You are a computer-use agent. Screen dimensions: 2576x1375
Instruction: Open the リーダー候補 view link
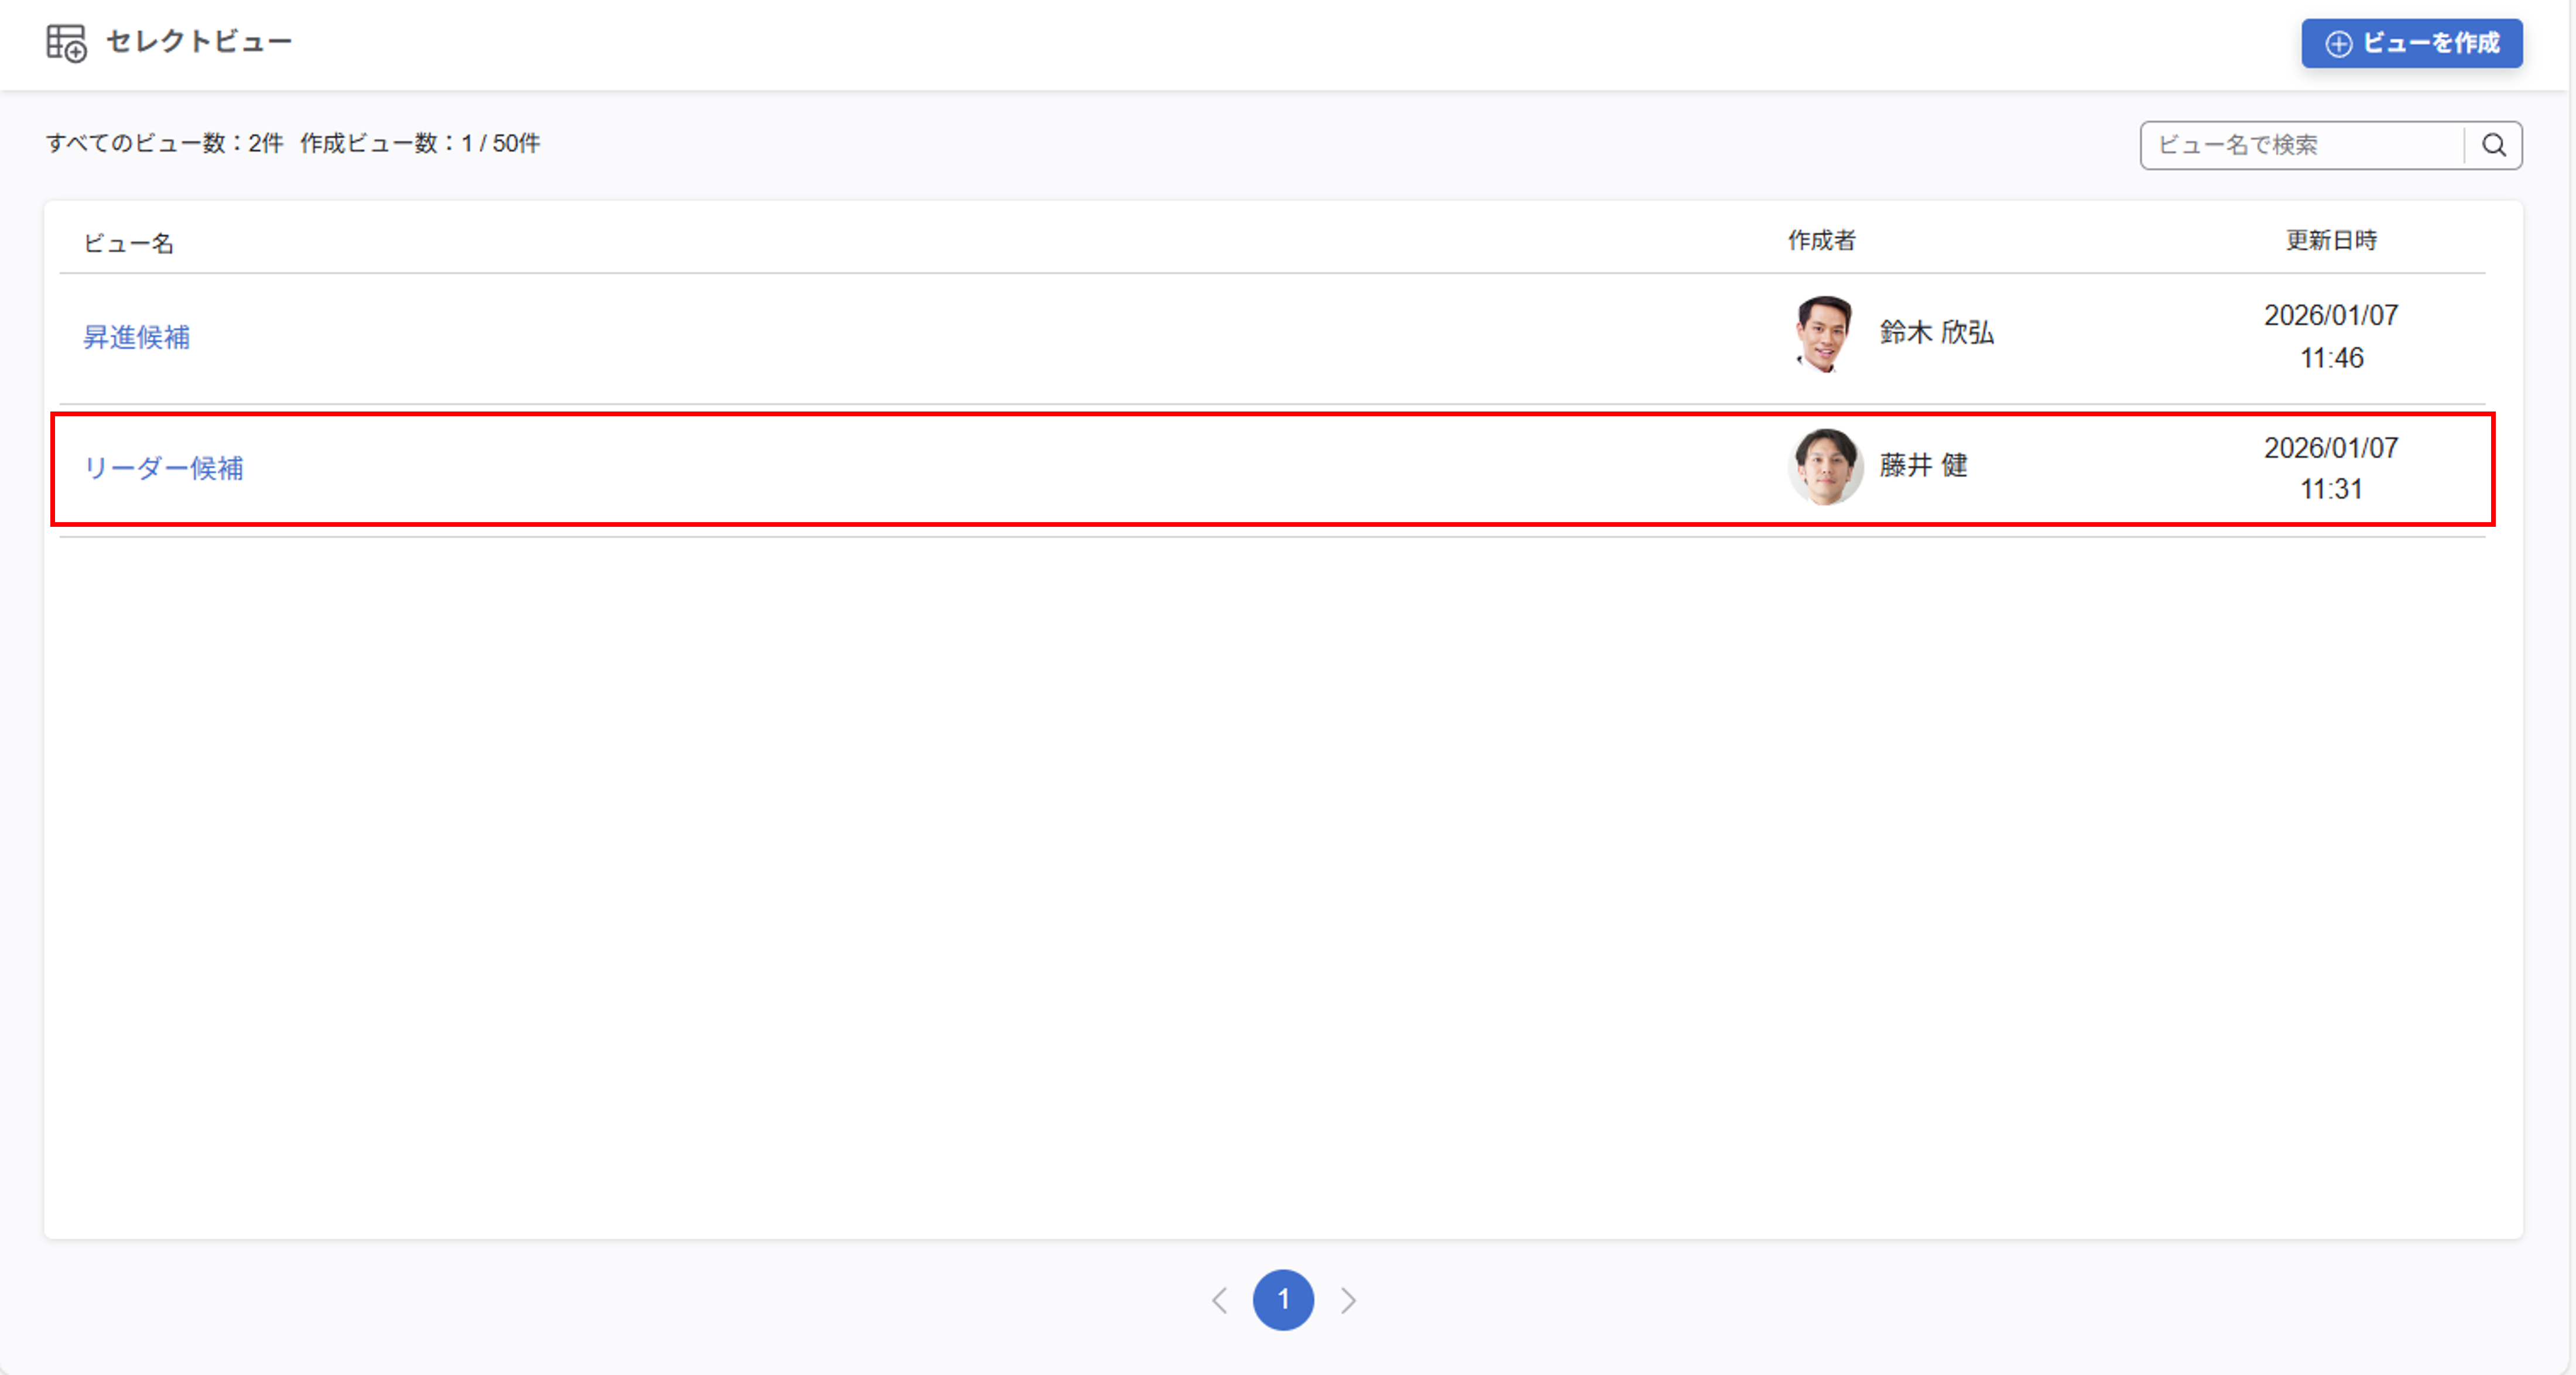(163, 468)
